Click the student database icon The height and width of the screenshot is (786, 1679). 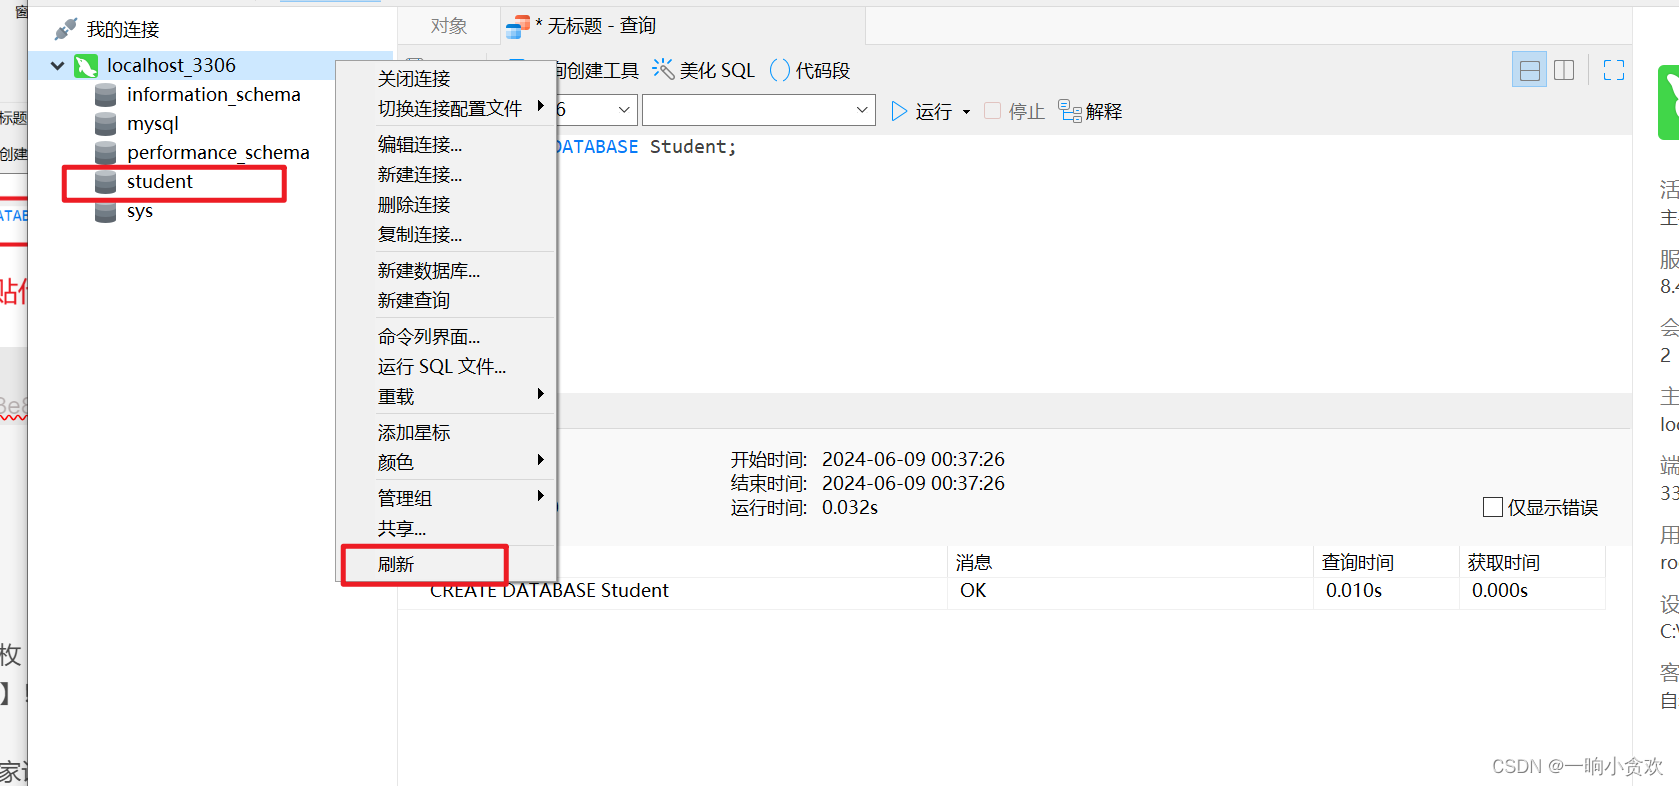[x=105, y=182]
